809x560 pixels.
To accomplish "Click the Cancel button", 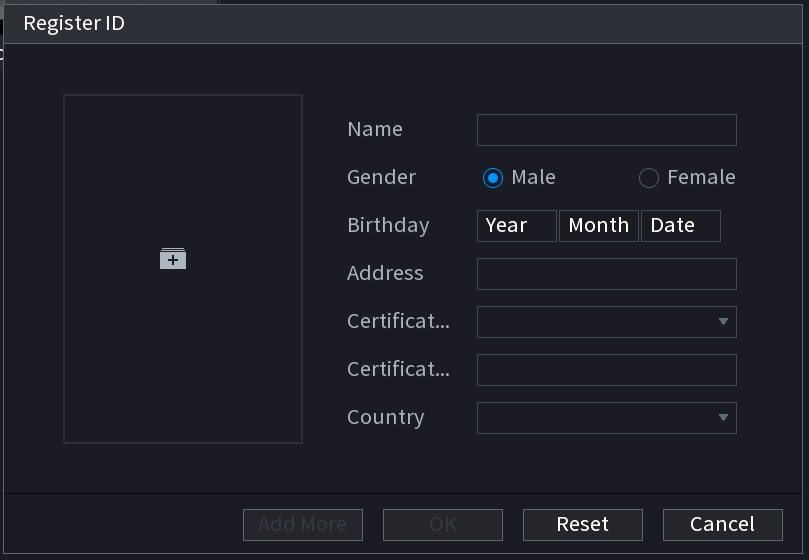I will 722,525.
